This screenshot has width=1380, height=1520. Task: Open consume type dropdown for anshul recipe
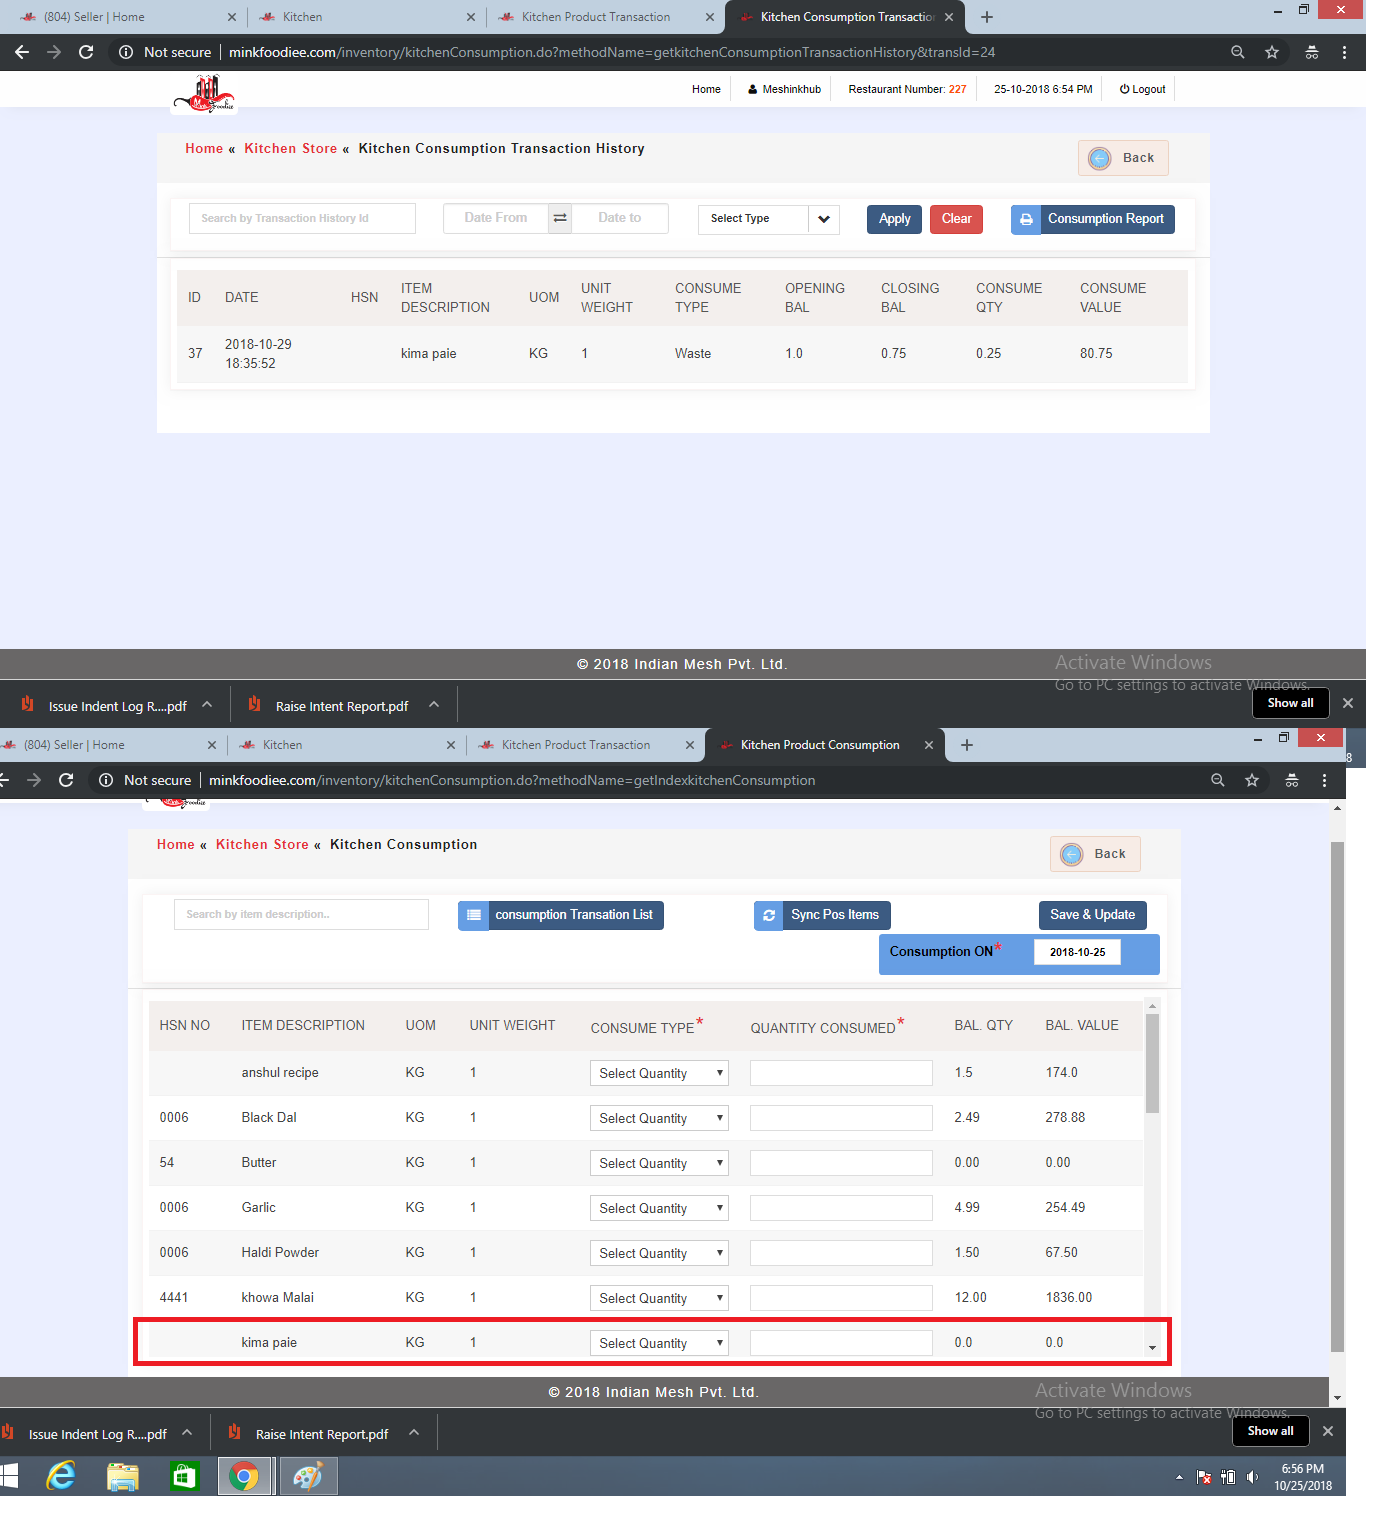tap(659, 1073)
